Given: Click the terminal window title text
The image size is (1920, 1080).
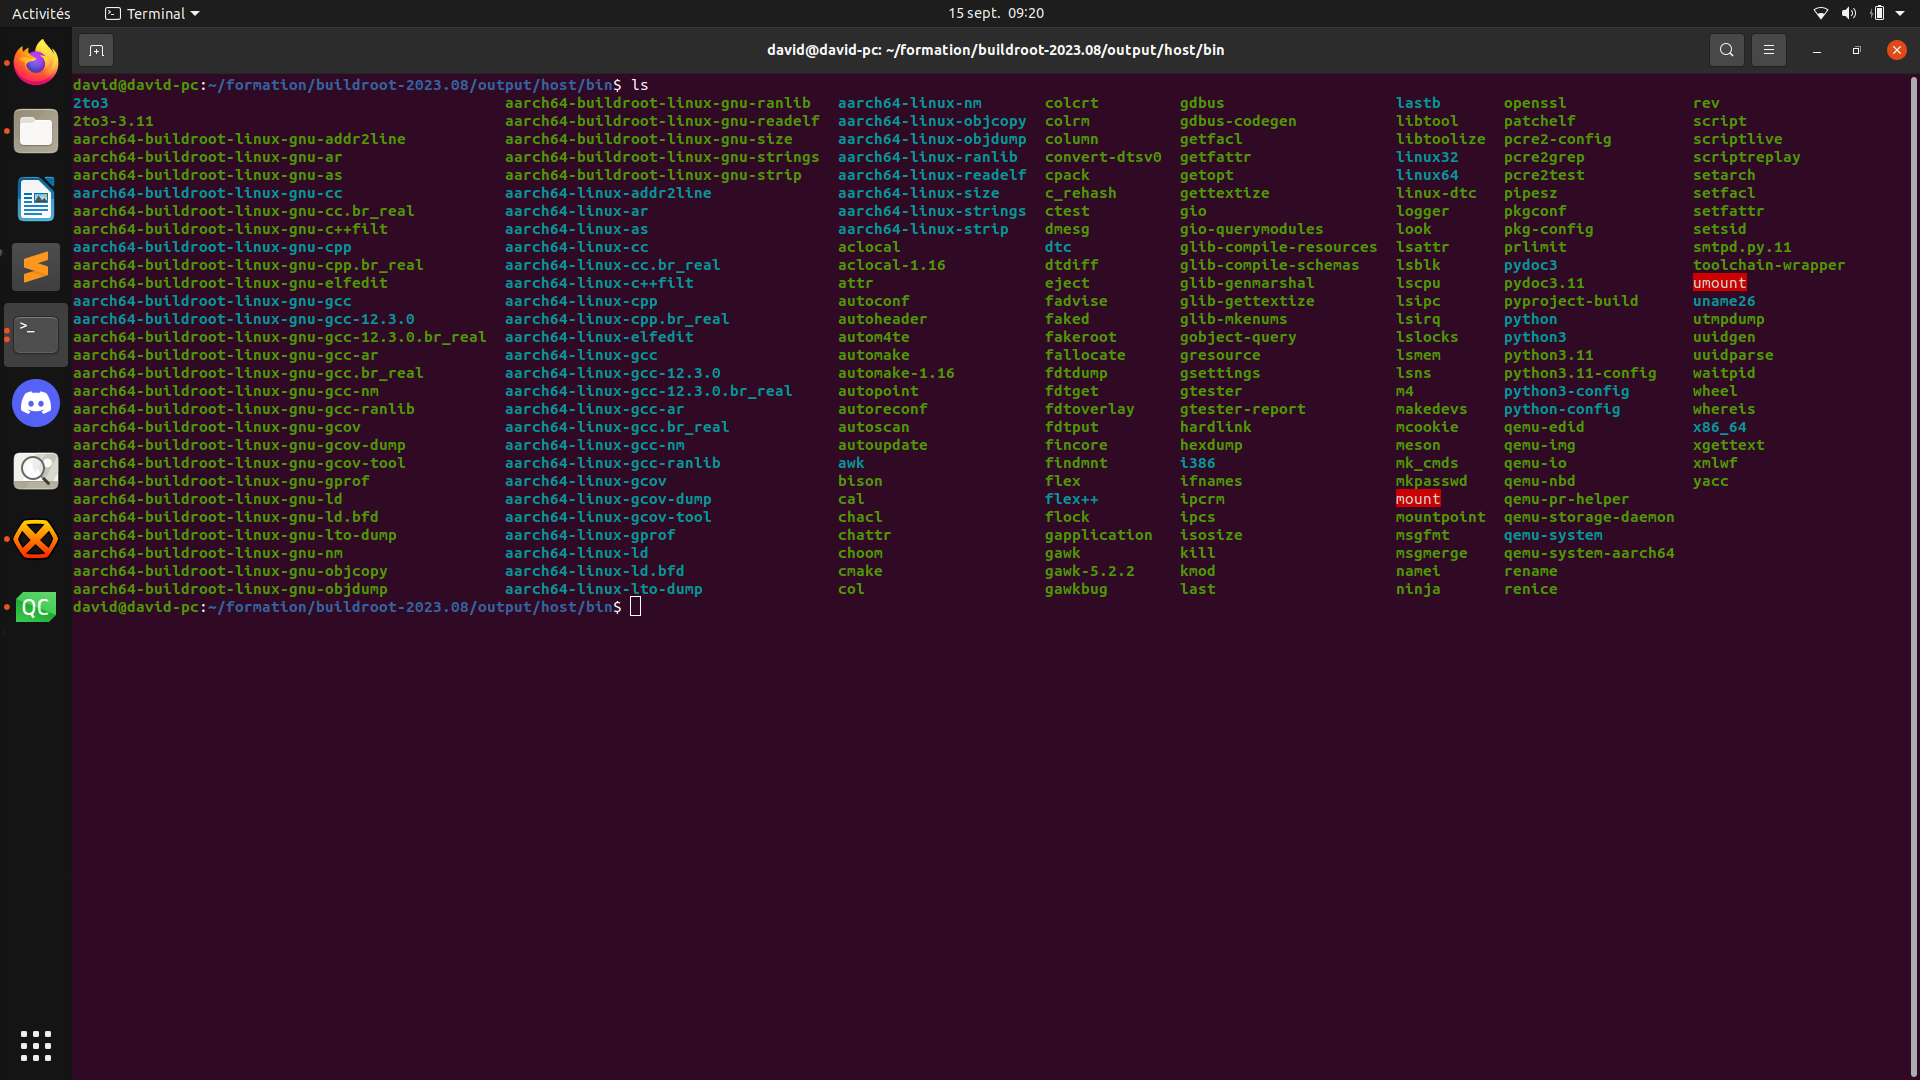Looking at the screenshot, I should tap(995, 50).
